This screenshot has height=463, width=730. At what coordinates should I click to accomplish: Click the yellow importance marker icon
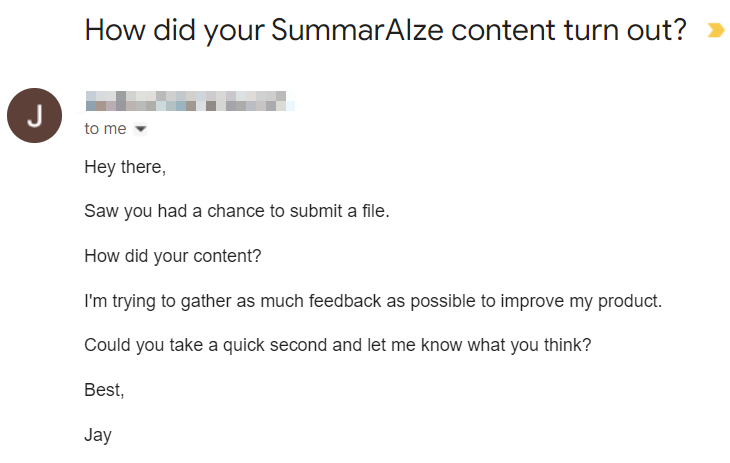click(716, 30)
